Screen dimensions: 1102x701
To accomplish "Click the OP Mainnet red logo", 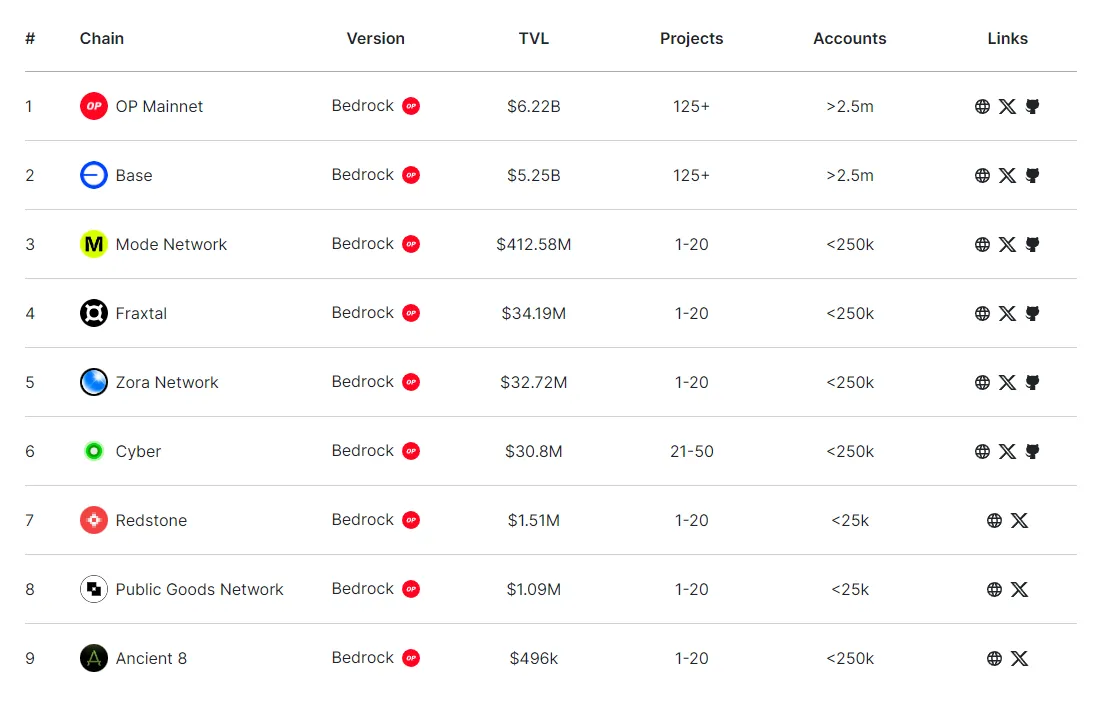I will point(94,106).
